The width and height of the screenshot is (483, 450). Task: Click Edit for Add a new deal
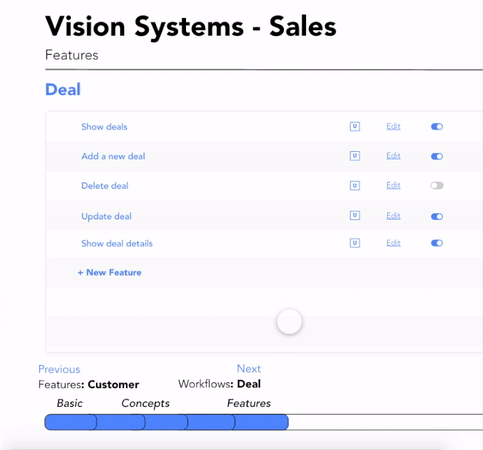[x=393, y=156]
